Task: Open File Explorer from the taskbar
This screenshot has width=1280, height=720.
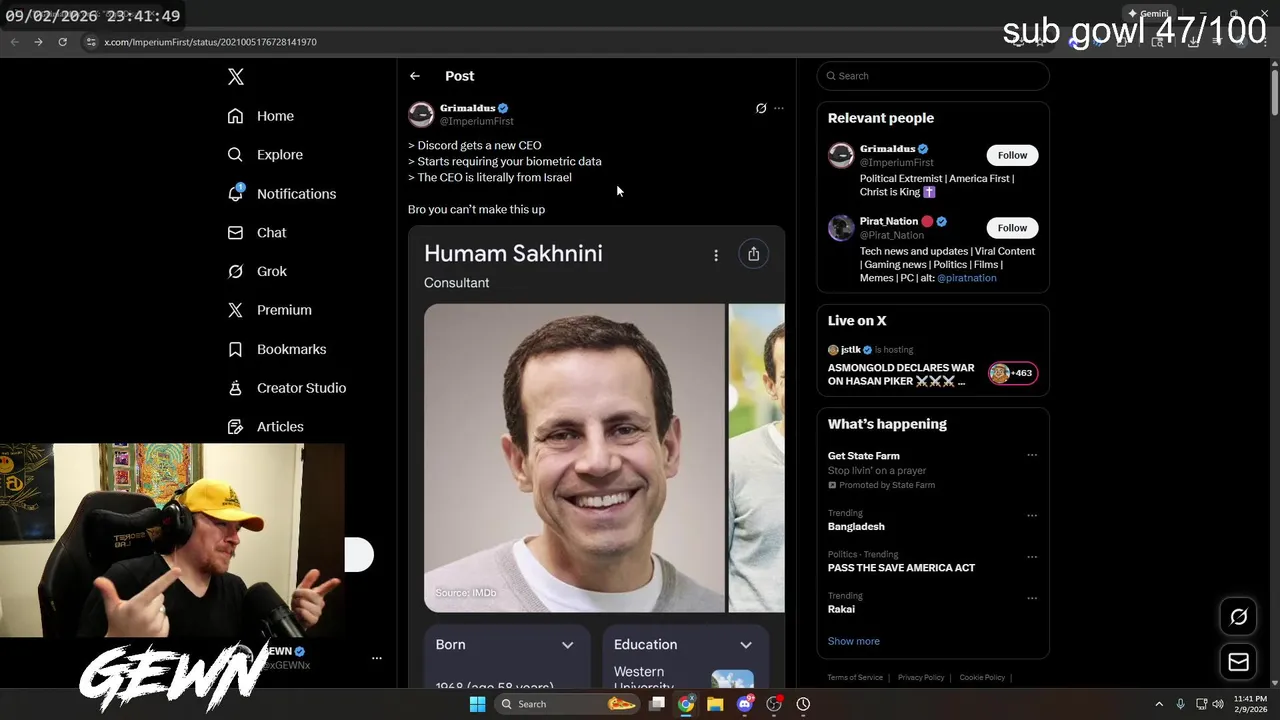Action: [x=715, y=704]
